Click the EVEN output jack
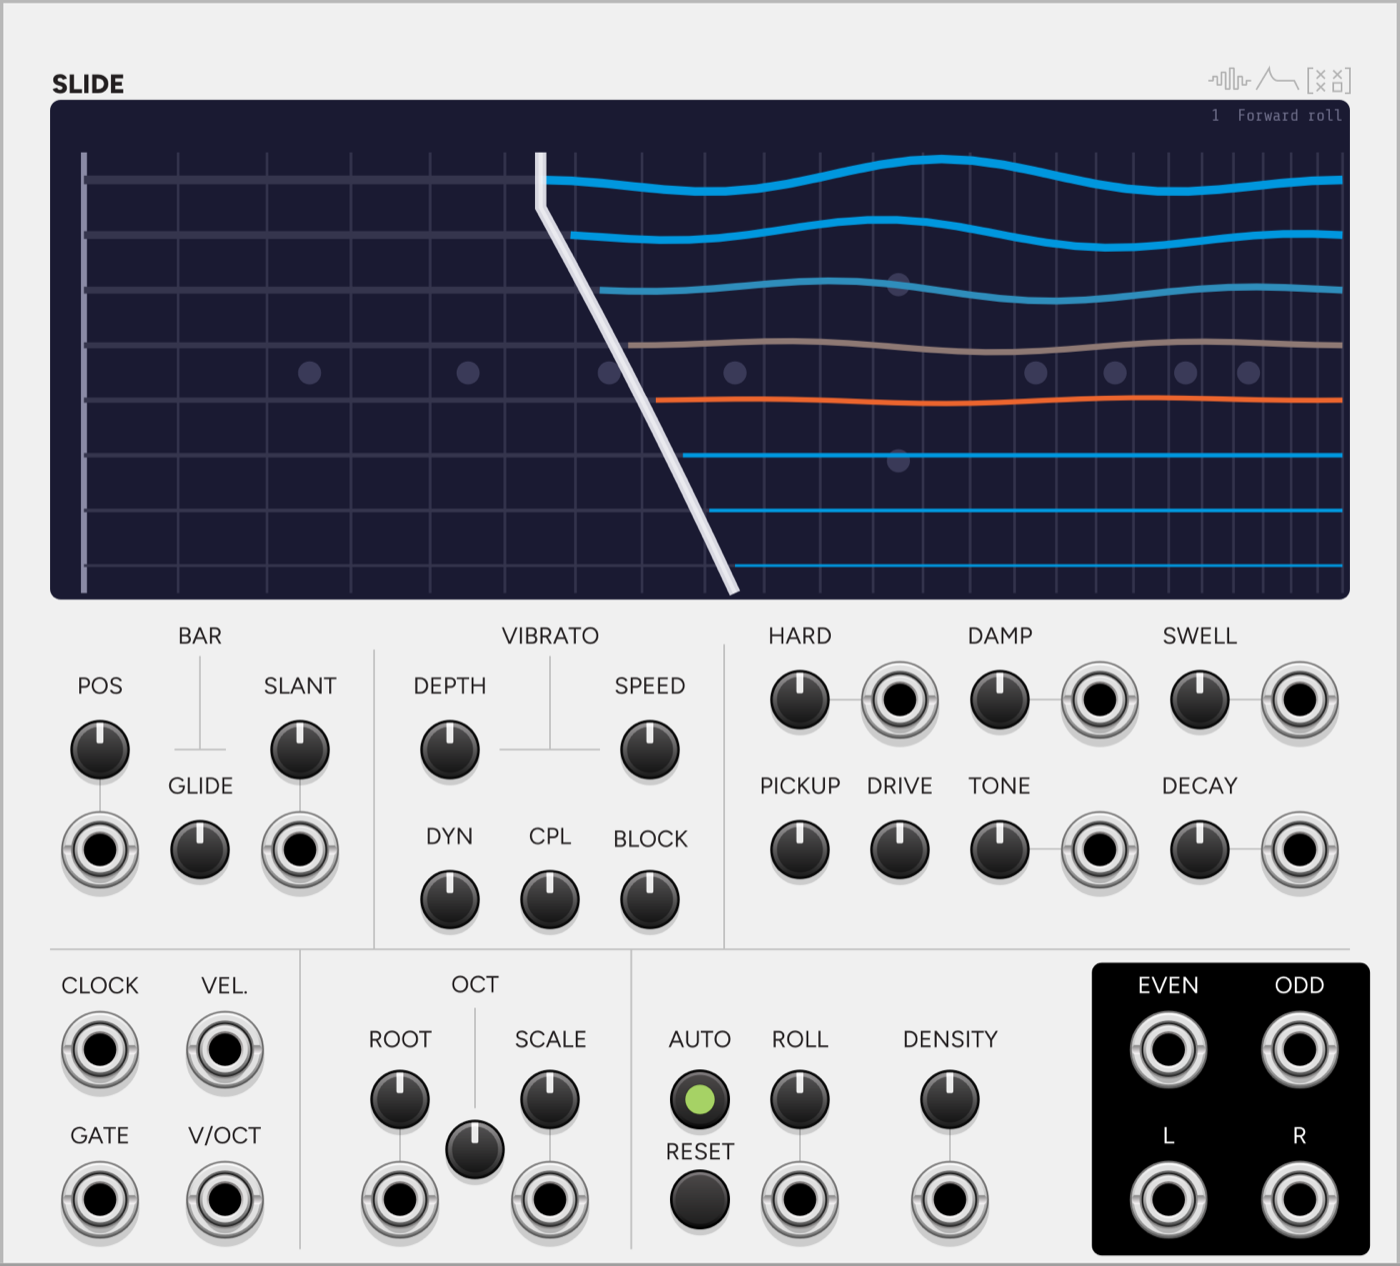Viewport: 1400px width, 1266px height. click(1168, 1050)
